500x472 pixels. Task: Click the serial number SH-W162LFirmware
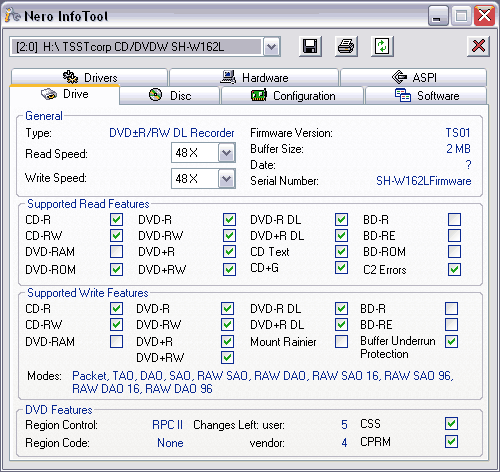coord(424,181)
